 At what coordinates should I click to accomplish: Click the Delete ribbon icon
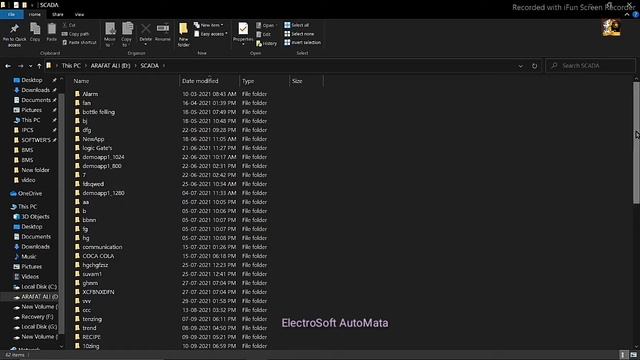coord(145,33)
